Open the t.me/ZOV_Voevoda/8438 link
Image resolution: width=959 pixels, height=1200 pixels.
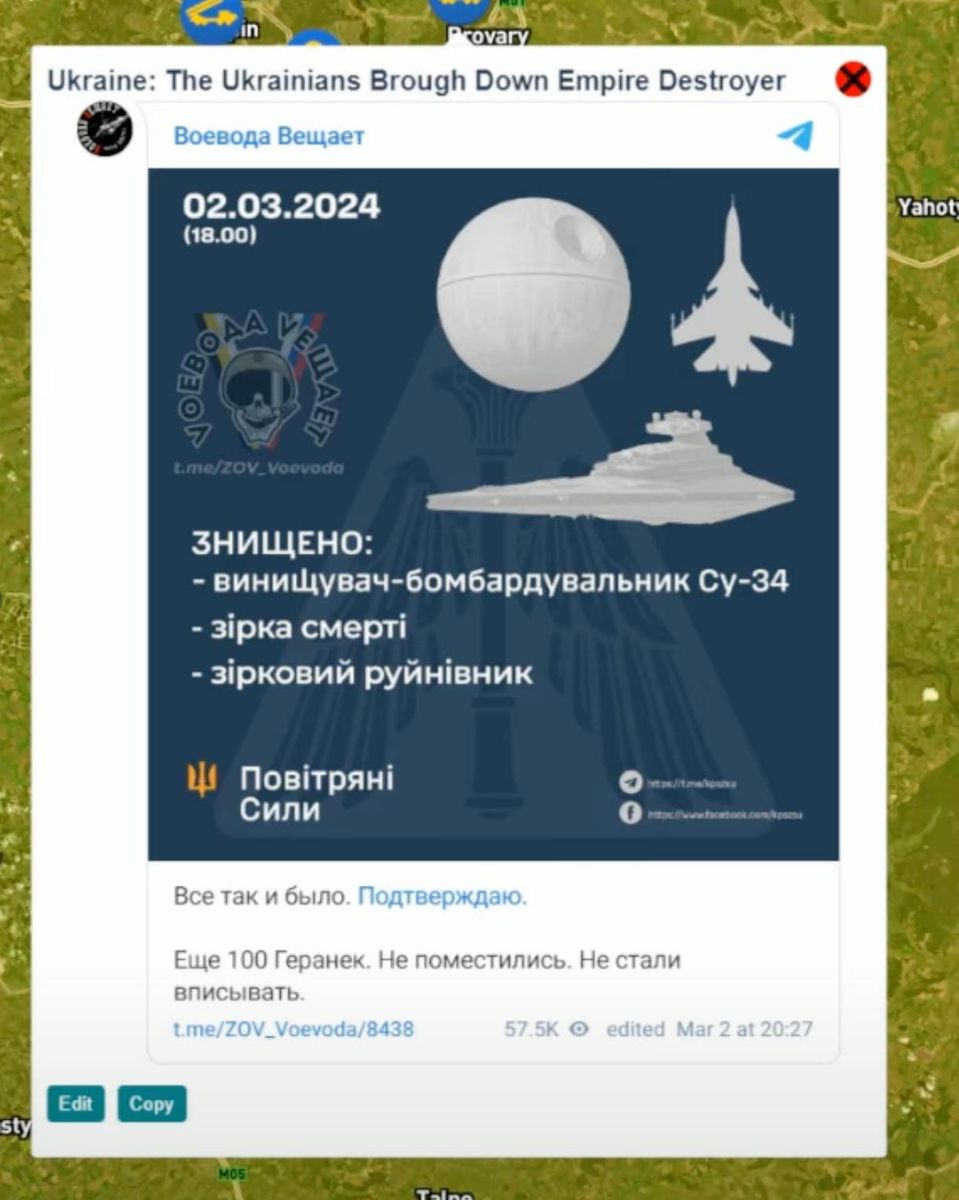click(293, 1029)
